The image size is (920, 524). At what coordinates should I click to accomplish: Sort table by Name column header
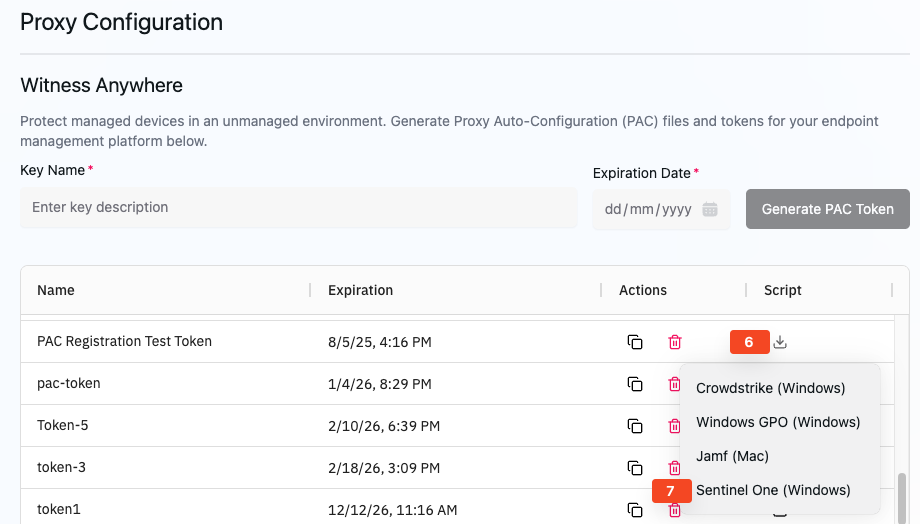point(56,290)
